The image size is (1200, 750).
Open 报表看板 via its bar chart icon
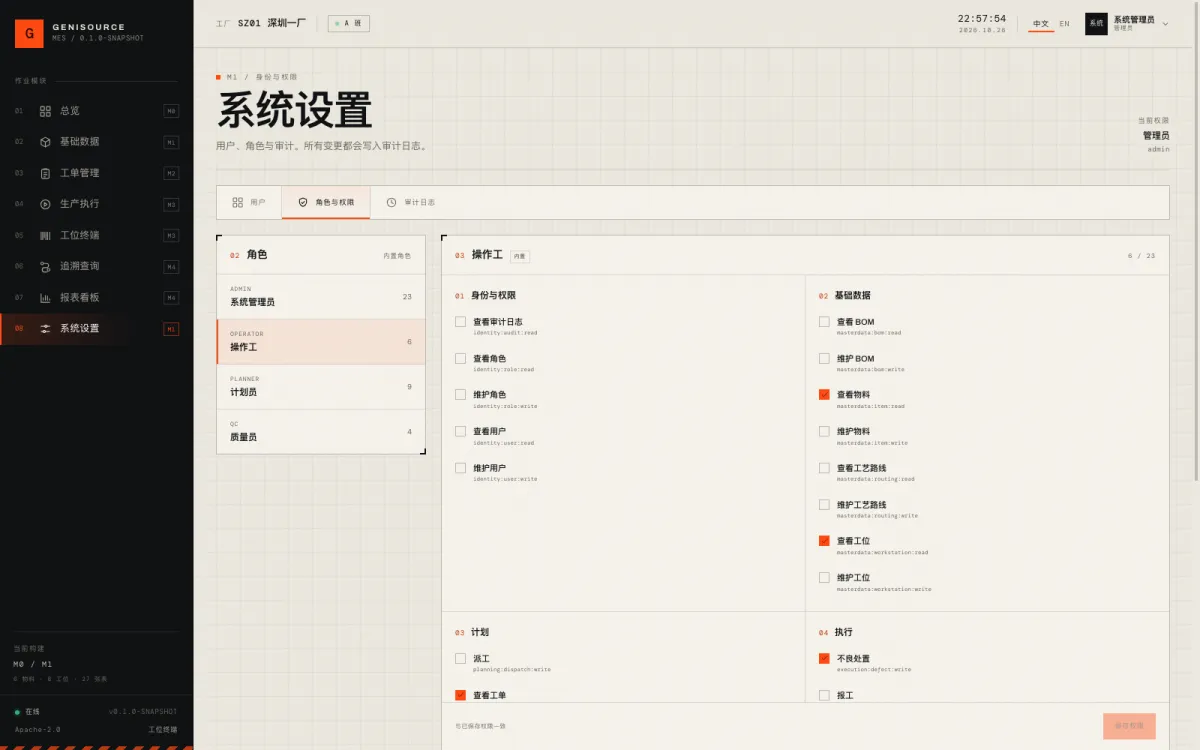[45, 297]
